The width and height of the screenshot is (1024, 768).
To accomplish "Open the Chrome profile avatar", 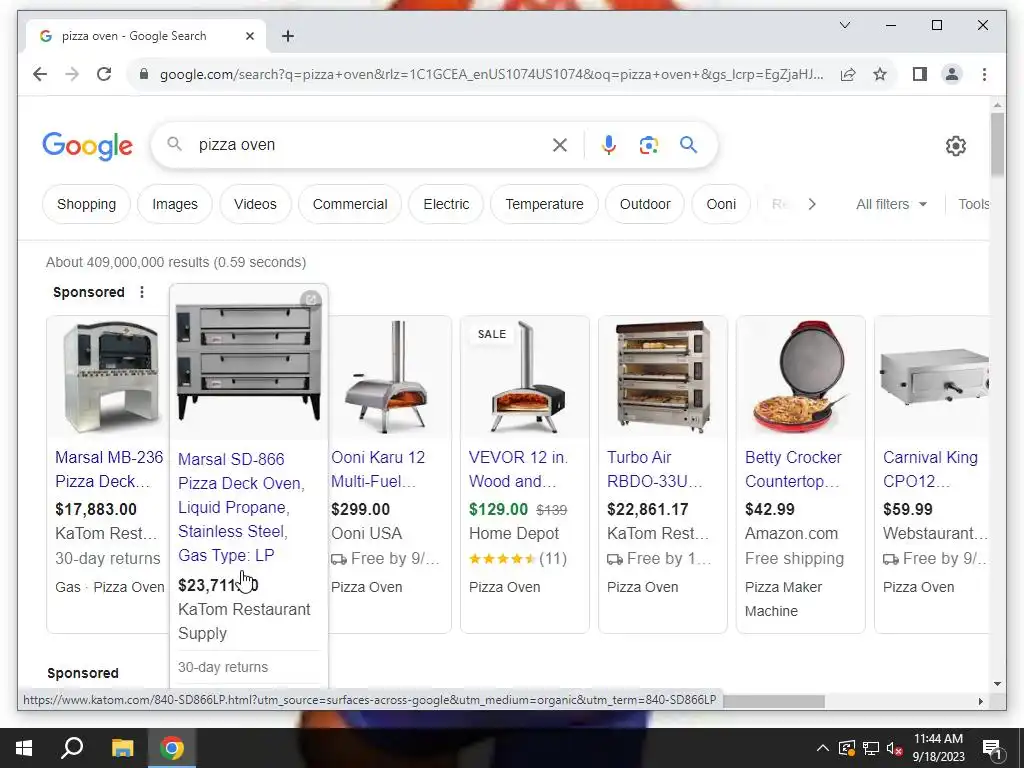I will click(x=952, y=74).
